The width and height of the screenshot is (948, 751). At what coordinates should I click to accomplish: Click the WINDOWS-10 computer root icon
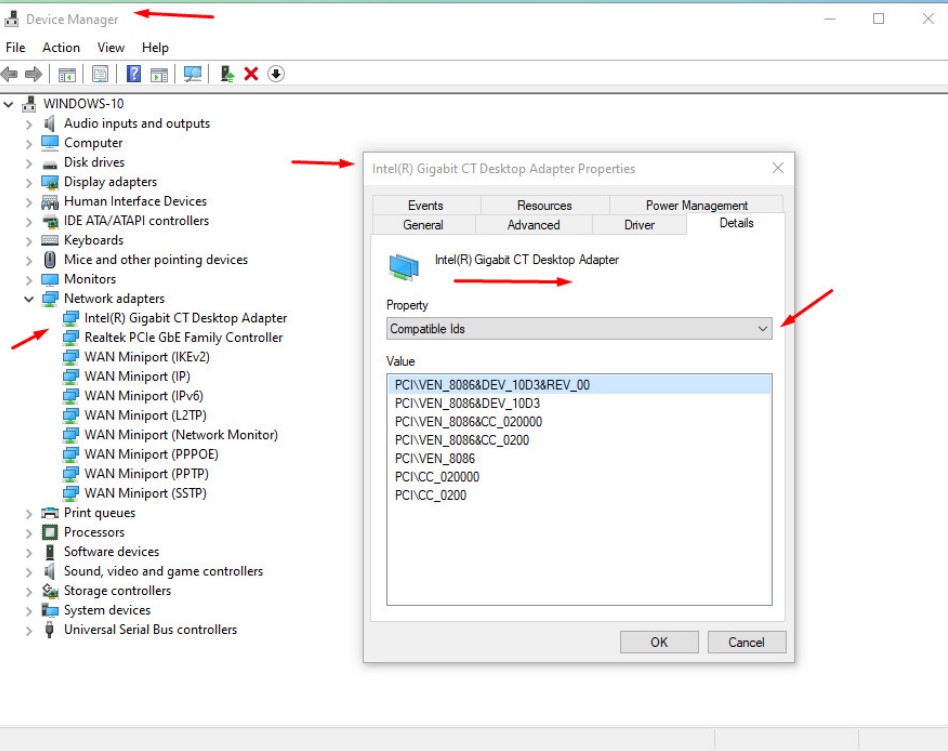click(28, 104)
